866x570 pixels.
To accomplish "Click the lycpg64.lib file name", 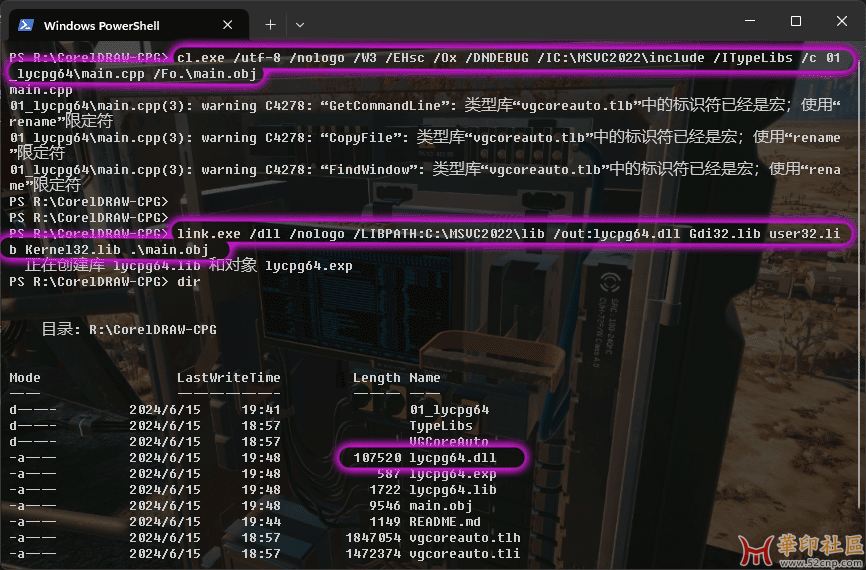I will click(x=452, y=490).
